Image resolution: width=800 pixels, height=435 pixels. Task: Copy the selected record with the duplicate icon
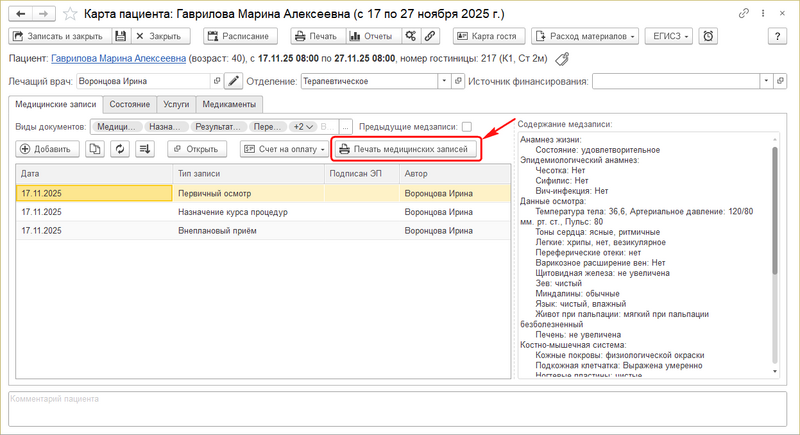(95, 149)
